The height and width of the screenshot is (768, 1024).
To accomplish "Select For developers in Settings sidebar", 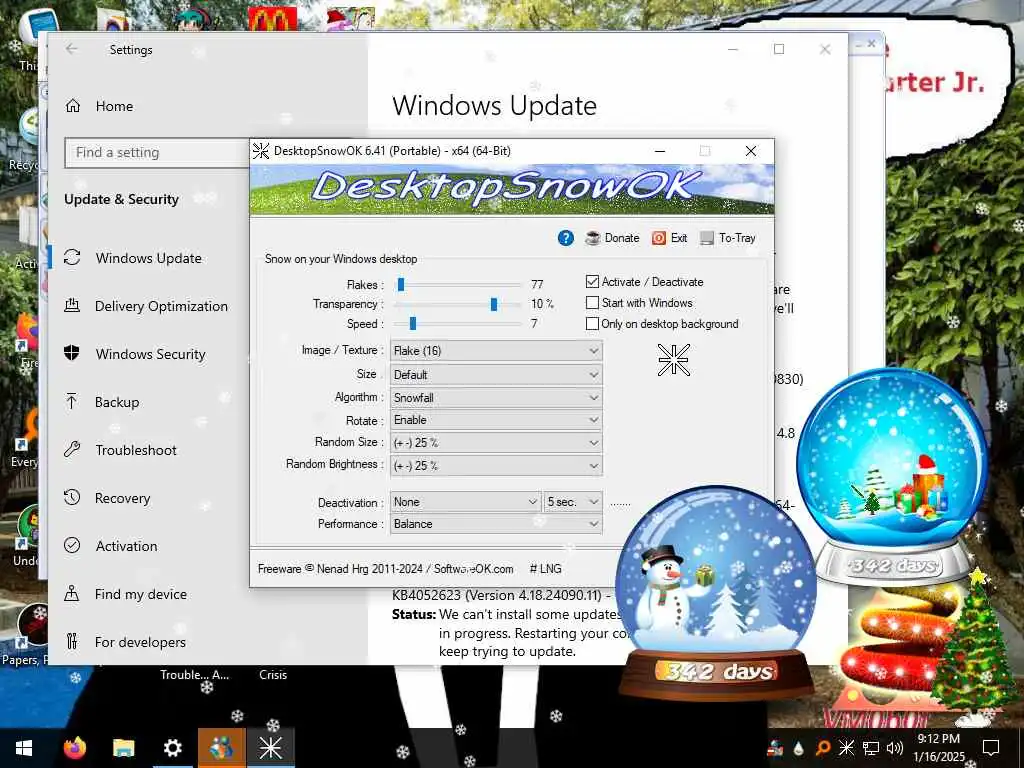I will tap(140, 642).
